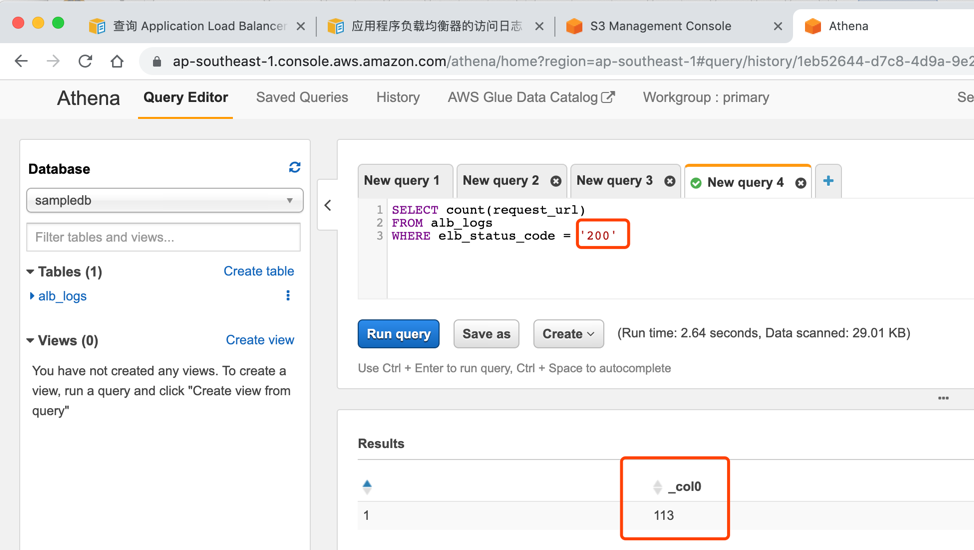The height and width of the screenshot is (550, 974).
Task: Open the sampledb database dropdown
Action: (x=165, y=200)
